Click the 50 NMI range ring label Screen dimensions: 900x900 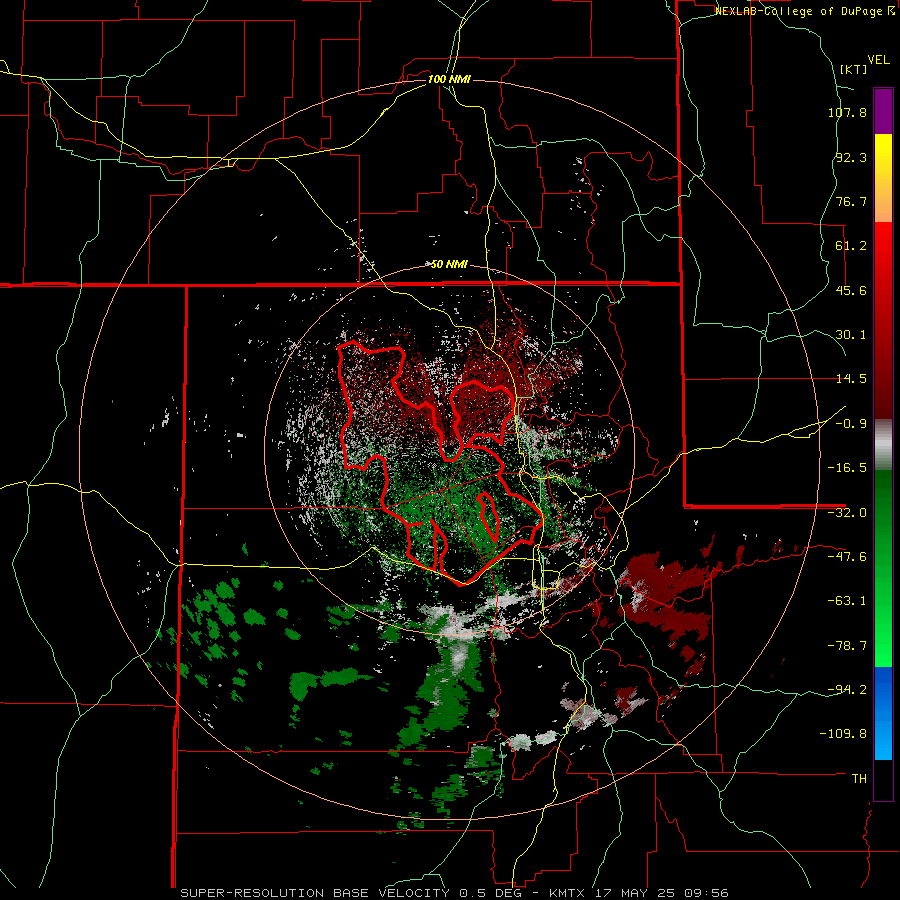(449, 264)
